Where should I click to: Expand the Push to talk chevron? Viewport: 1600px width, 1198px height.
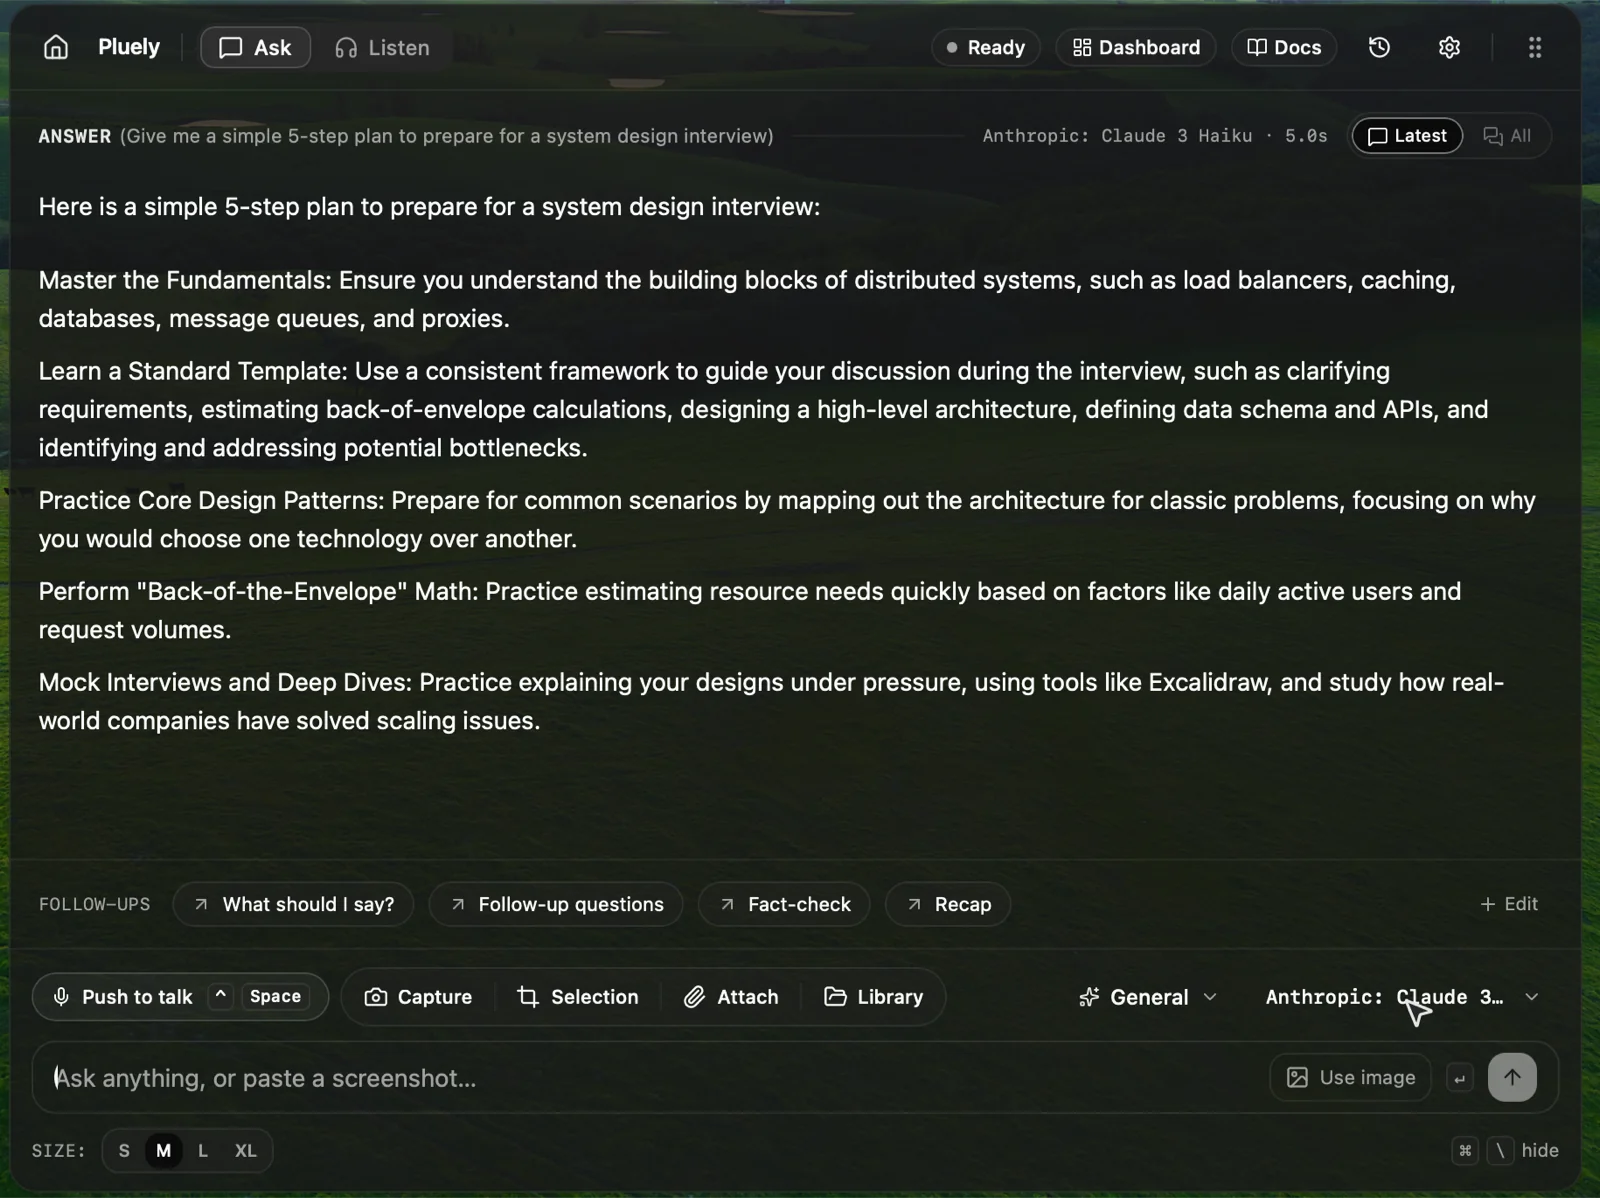(x=221, y=996)
